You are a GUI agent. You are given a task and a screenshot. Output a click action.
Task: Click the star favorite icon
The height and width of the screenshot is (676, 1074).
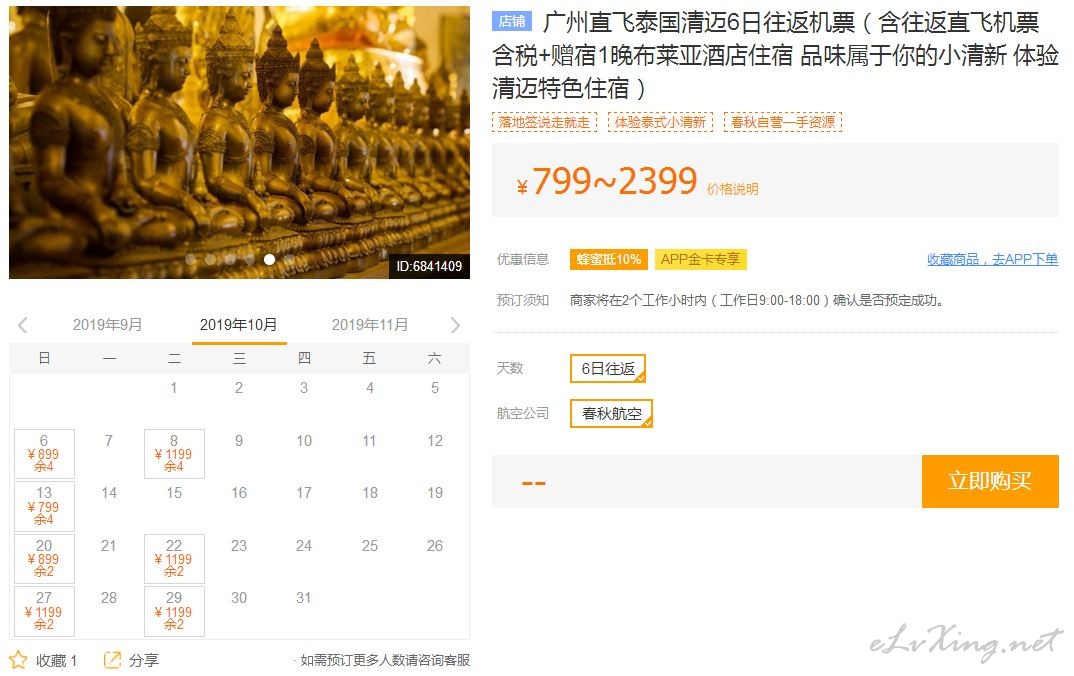[18, 660]
